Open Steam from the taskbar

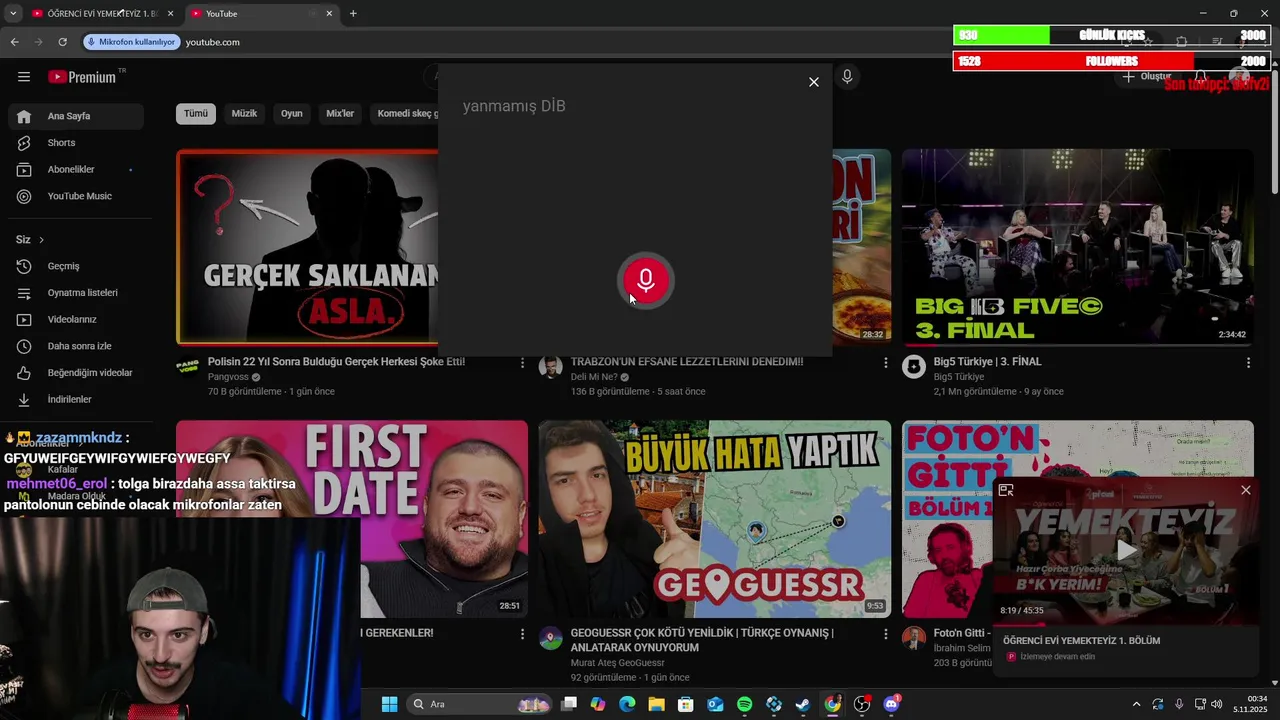[803, 704]
